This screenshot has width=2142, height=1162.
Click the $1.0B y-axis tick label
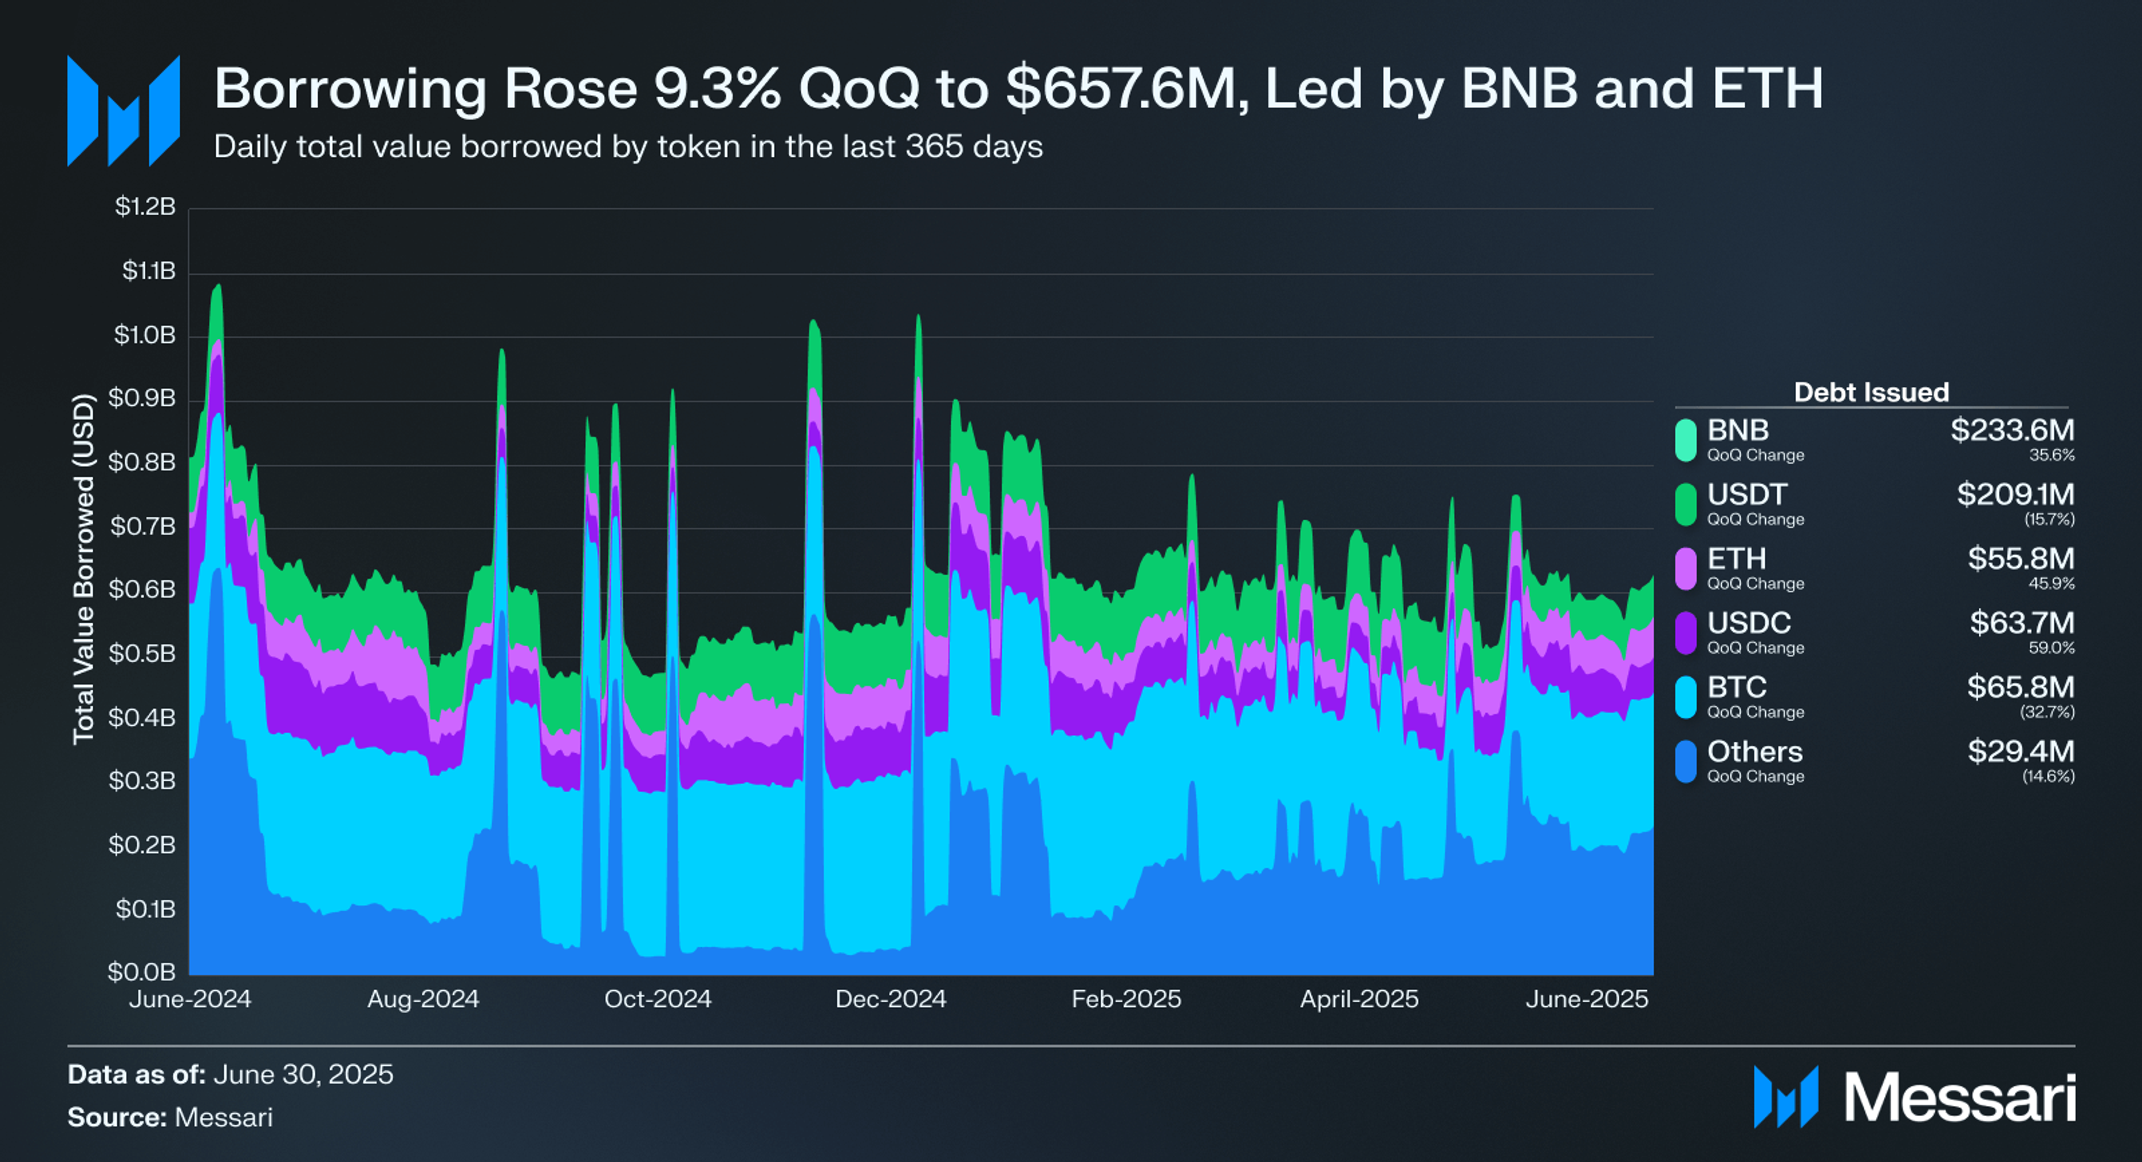click(x=145, y=335)
